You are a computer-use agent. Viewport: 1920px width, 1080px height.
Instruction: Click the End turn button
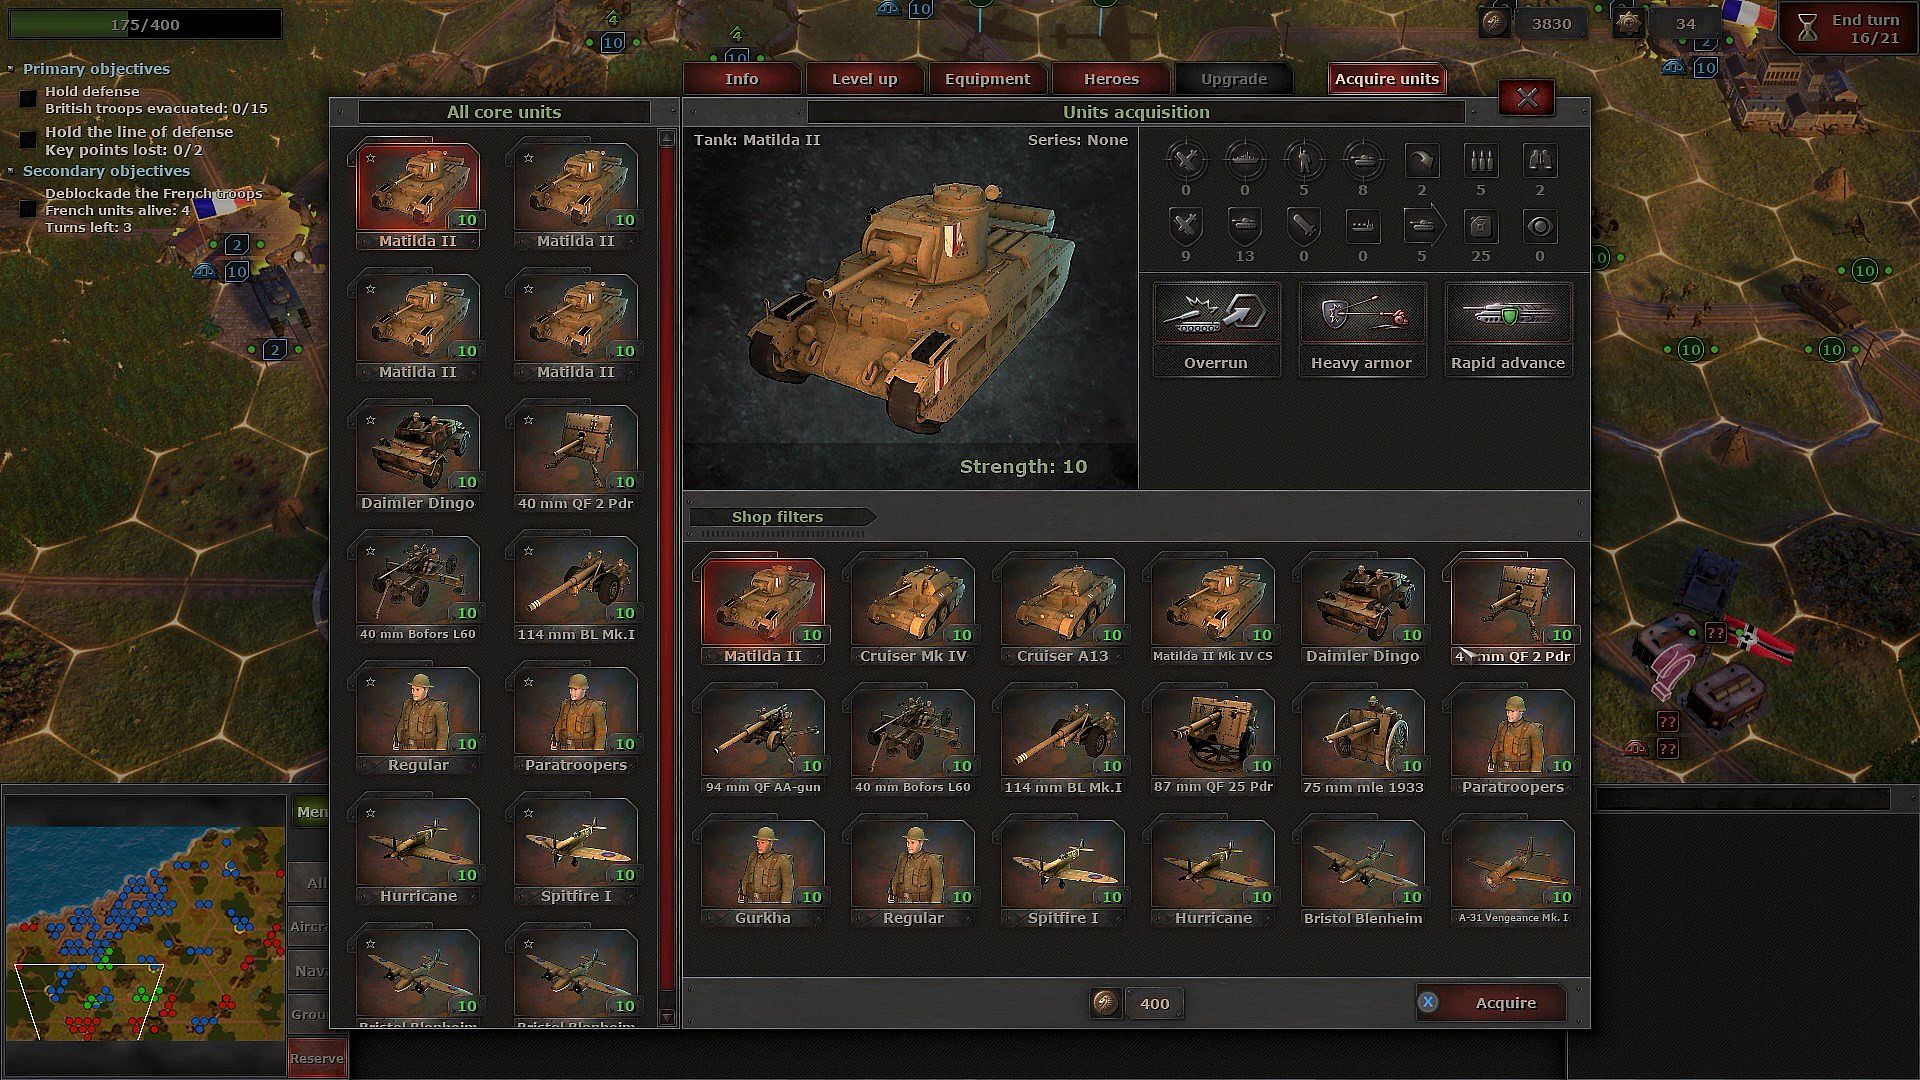click(x=1849, y=29)
